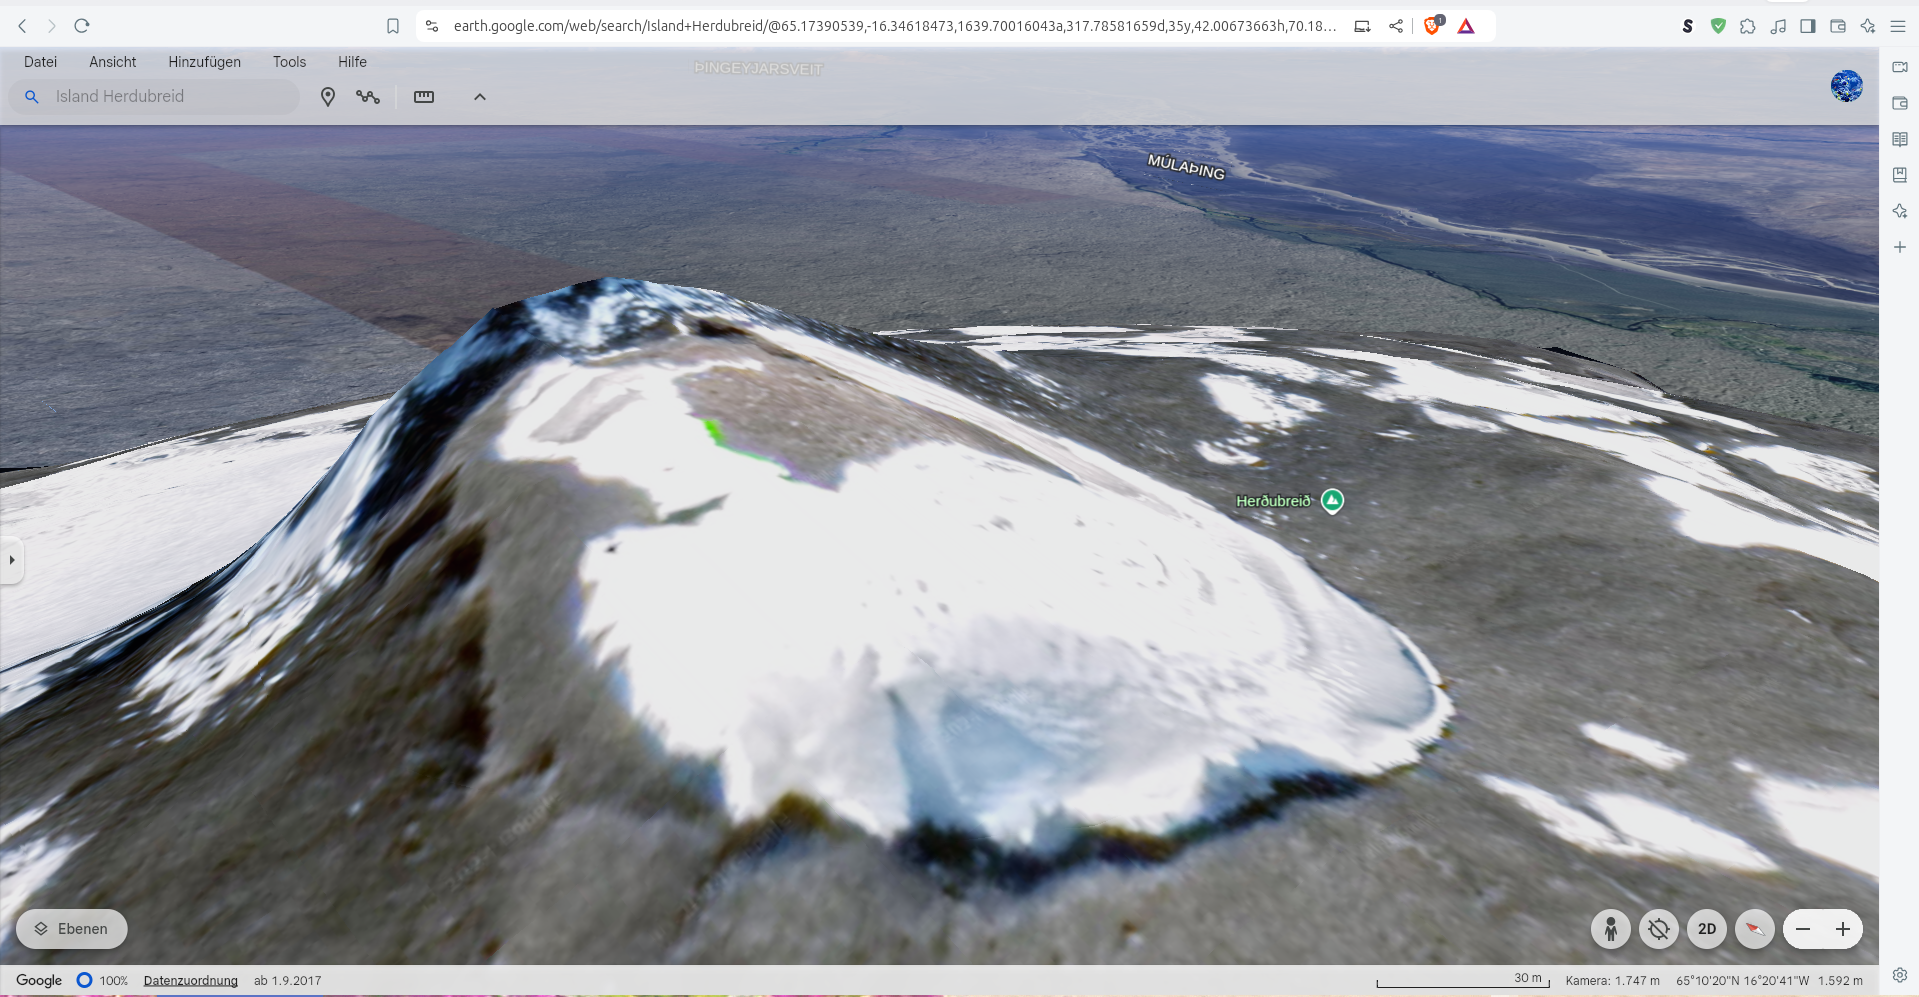Add a placemark with the pin icon

point(327,97)
